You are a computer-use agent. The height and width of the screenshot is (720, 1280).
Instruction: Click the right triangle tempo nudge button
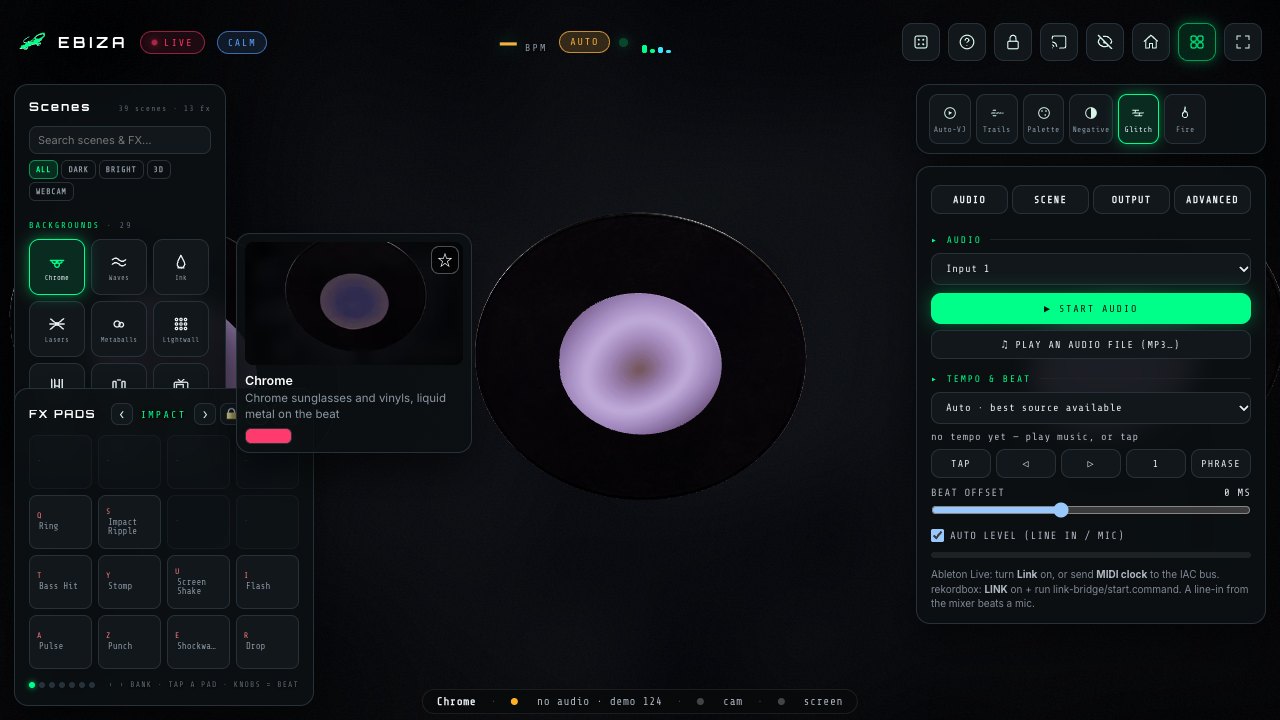pos(1091,463)
